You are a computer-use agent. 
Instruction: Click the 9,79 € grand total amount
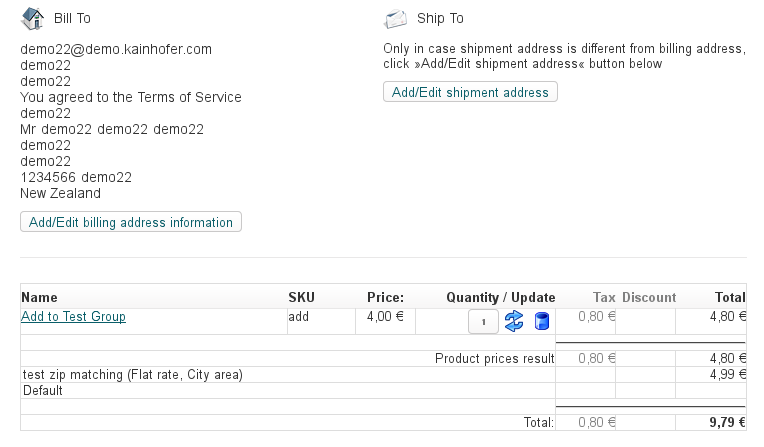pos(727,423)
